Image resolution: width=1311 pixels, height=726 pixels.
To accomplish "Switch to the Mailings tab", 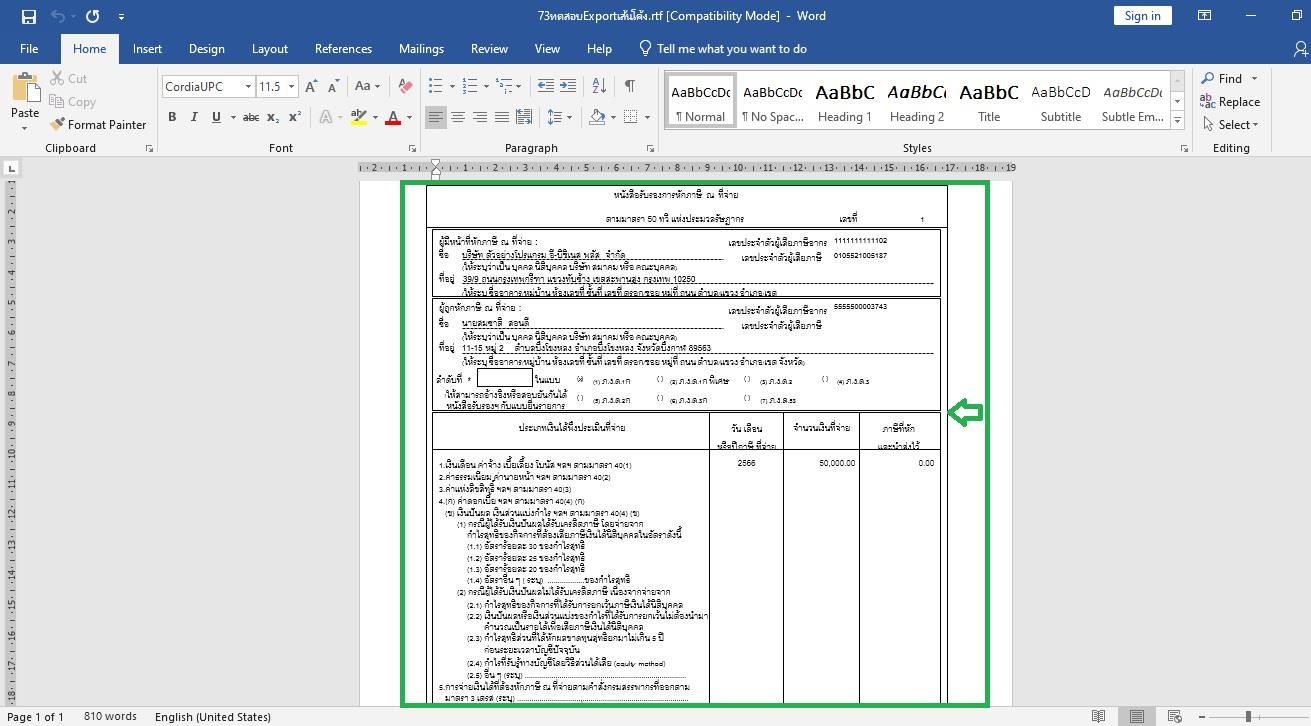I will click(421, 48).
